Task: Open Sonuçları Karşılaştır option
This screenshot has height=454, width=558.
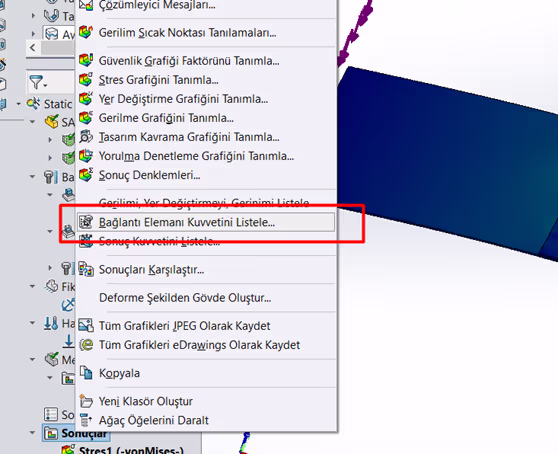Action: 206,269
